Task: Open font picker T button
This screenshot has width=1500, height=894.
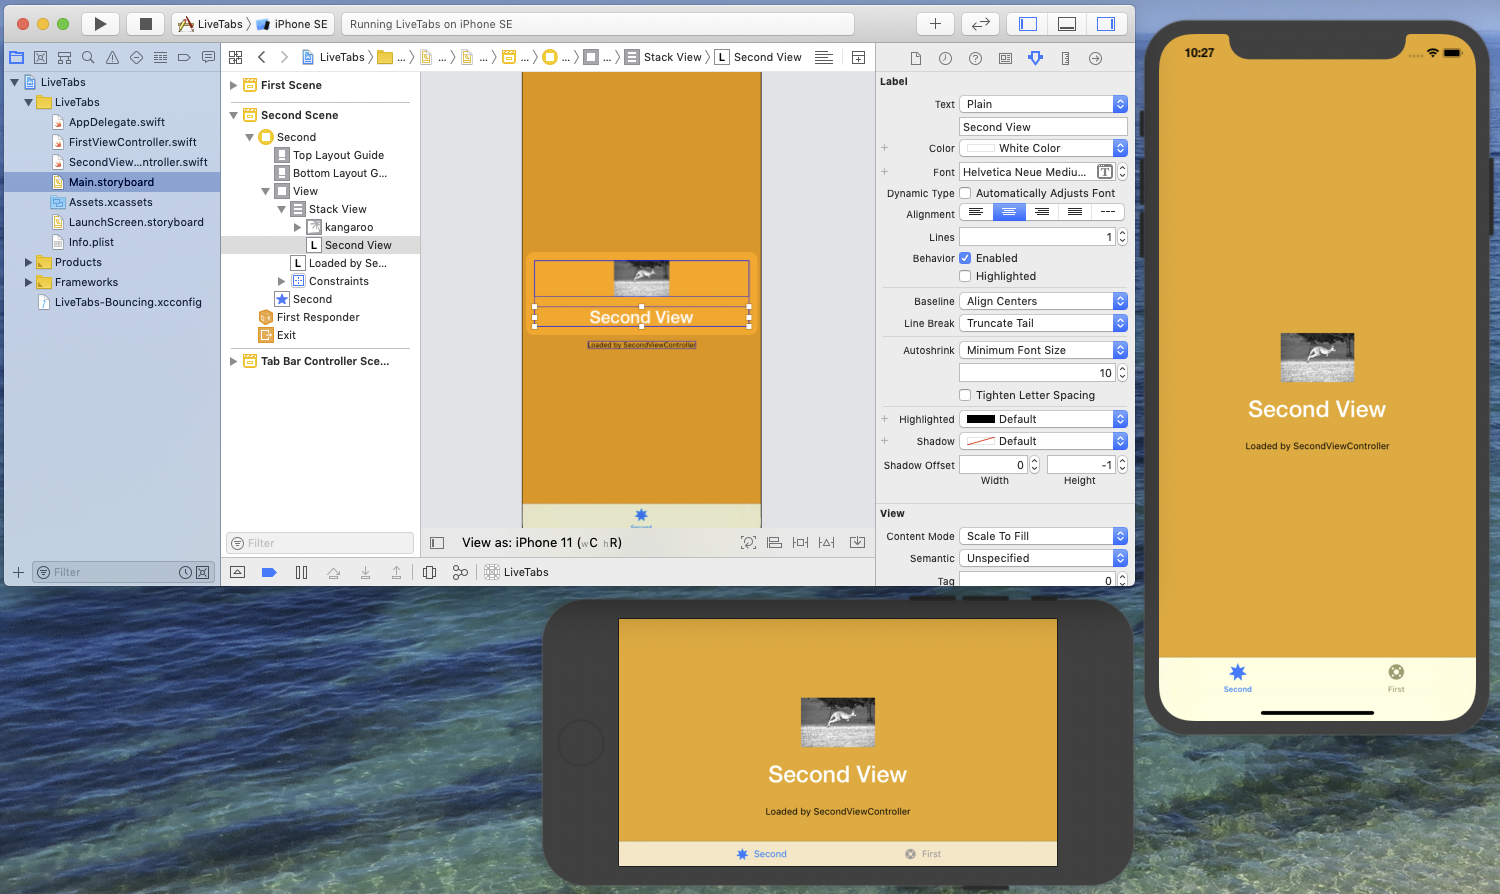Action: pos(1105,172)
